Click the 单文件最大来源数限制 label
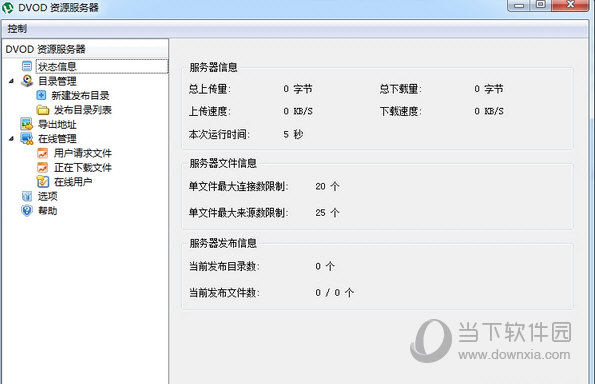 point(239,212)
